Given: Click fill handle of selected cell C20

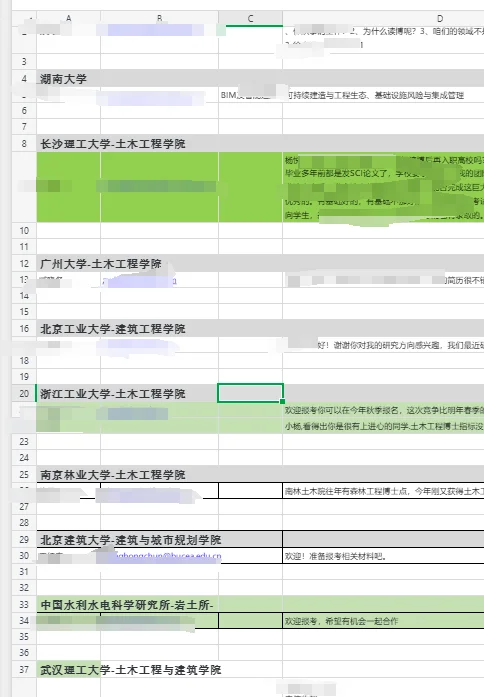Looking at the screenshot, I should click(283, 401).
